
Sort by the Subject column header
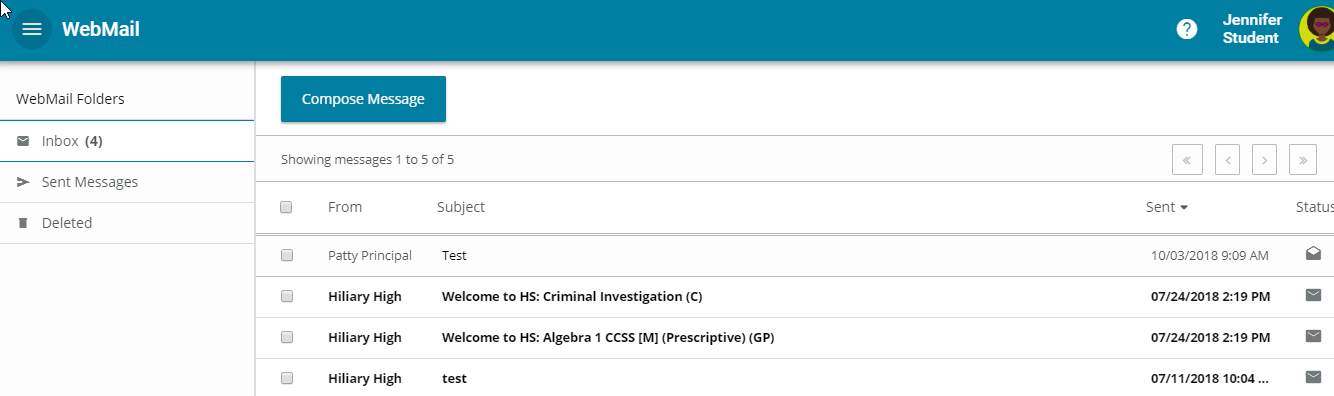[x=461, y=207]
